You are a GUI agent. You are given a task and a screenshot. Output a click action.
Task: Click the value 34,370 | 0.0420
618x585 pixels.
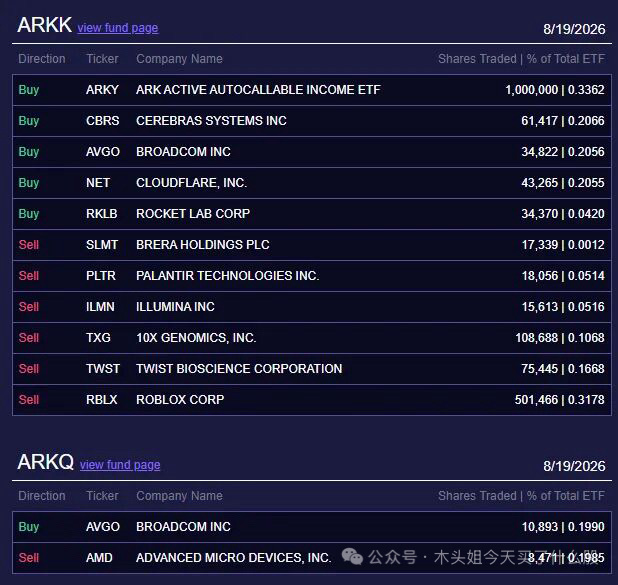tap(563, 214)
